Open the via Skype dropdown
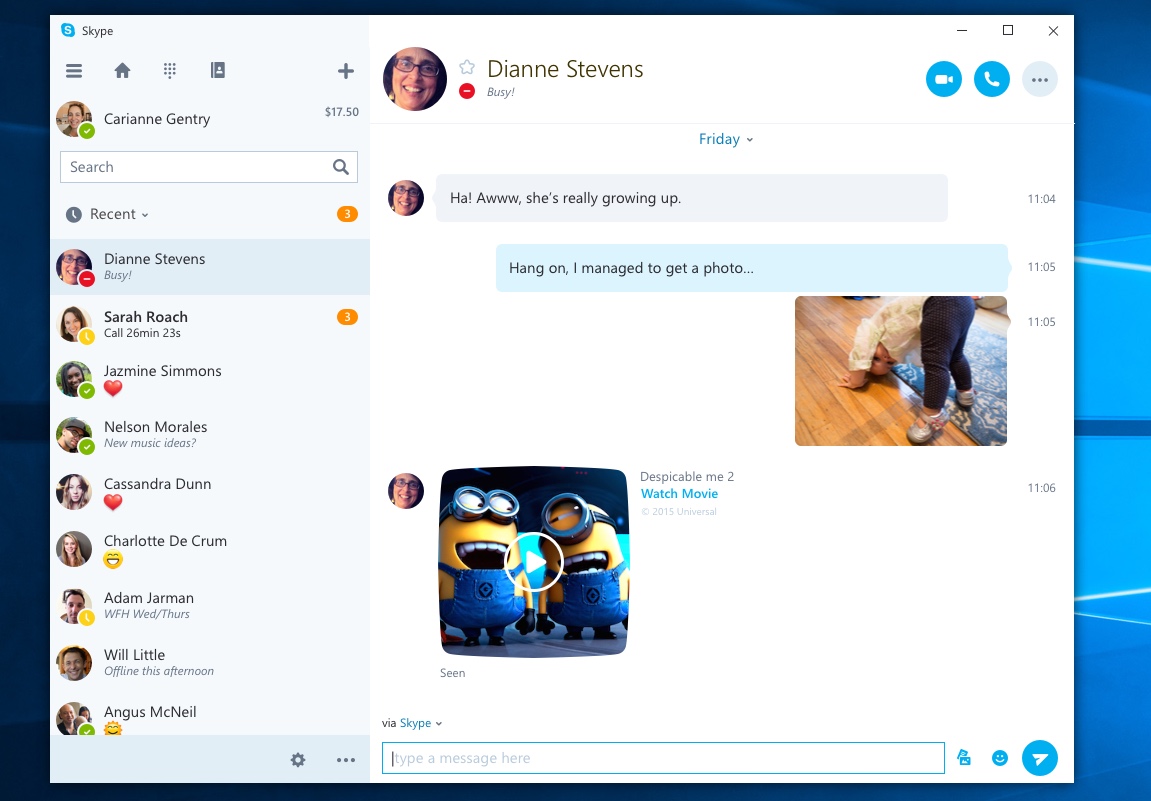This screenshot has width=1151, height=801. coord(421,723)
